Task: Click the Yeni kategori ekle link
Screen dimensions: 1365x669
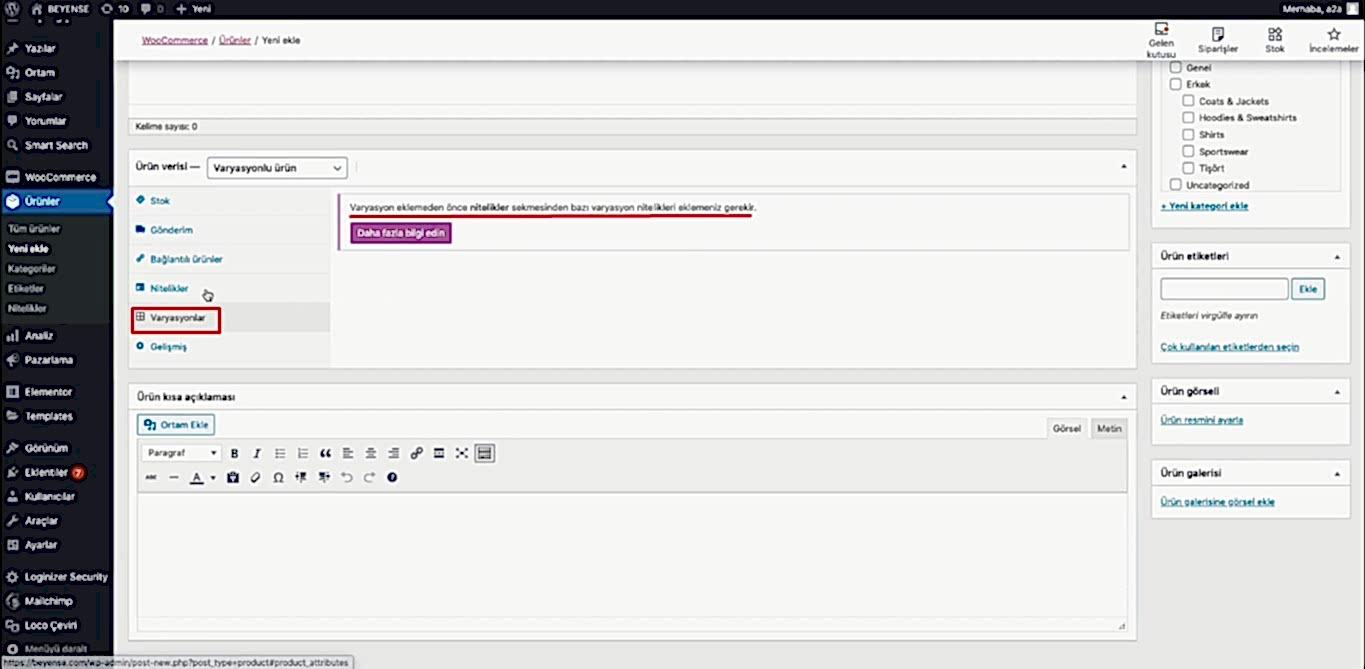Action: (x=1204, y=206)
